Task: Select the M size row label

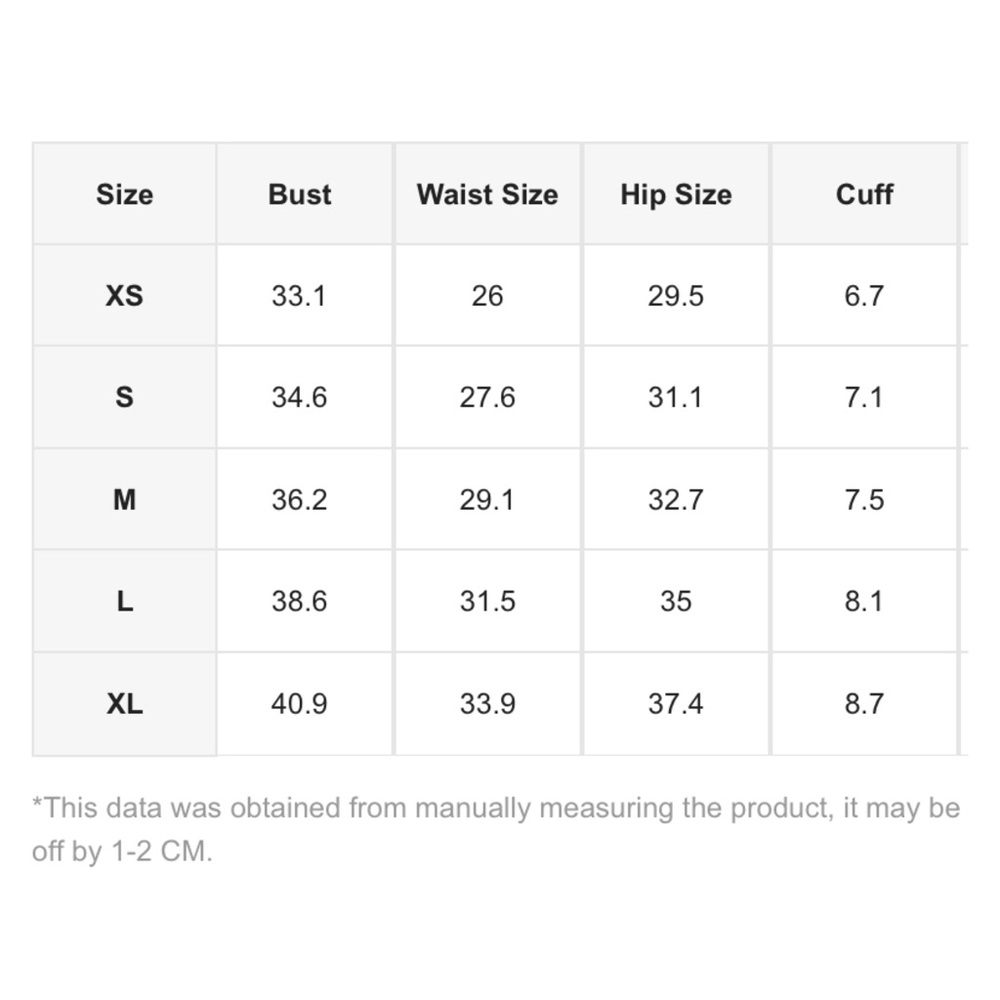Action: tap(124, 499)
